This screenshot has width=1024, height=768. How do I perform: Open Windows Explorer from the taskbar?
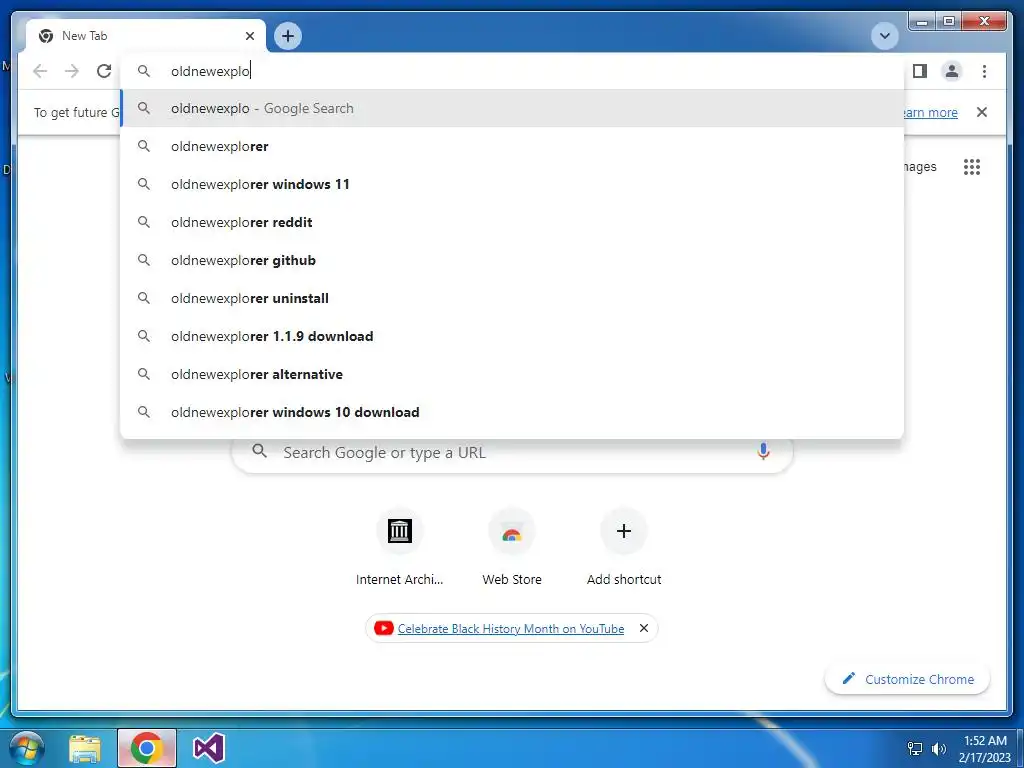[x=85, y=748]
